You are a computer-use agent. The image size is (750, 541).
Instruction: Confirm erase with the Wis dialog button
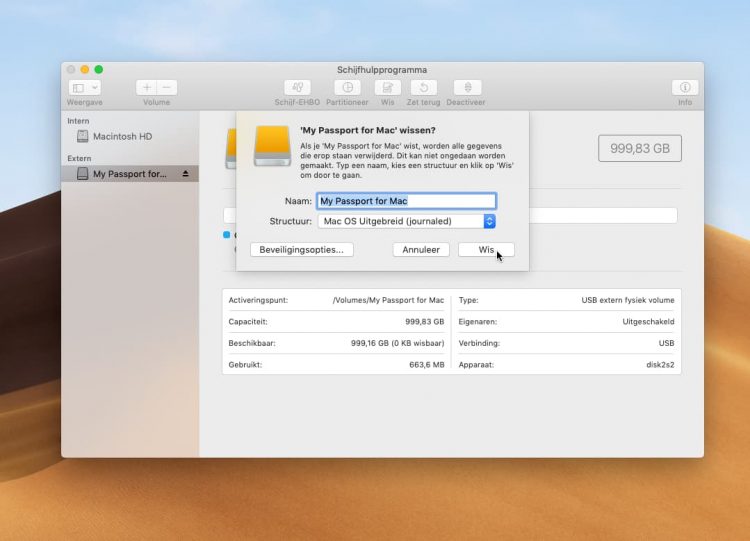pos(486,250)
